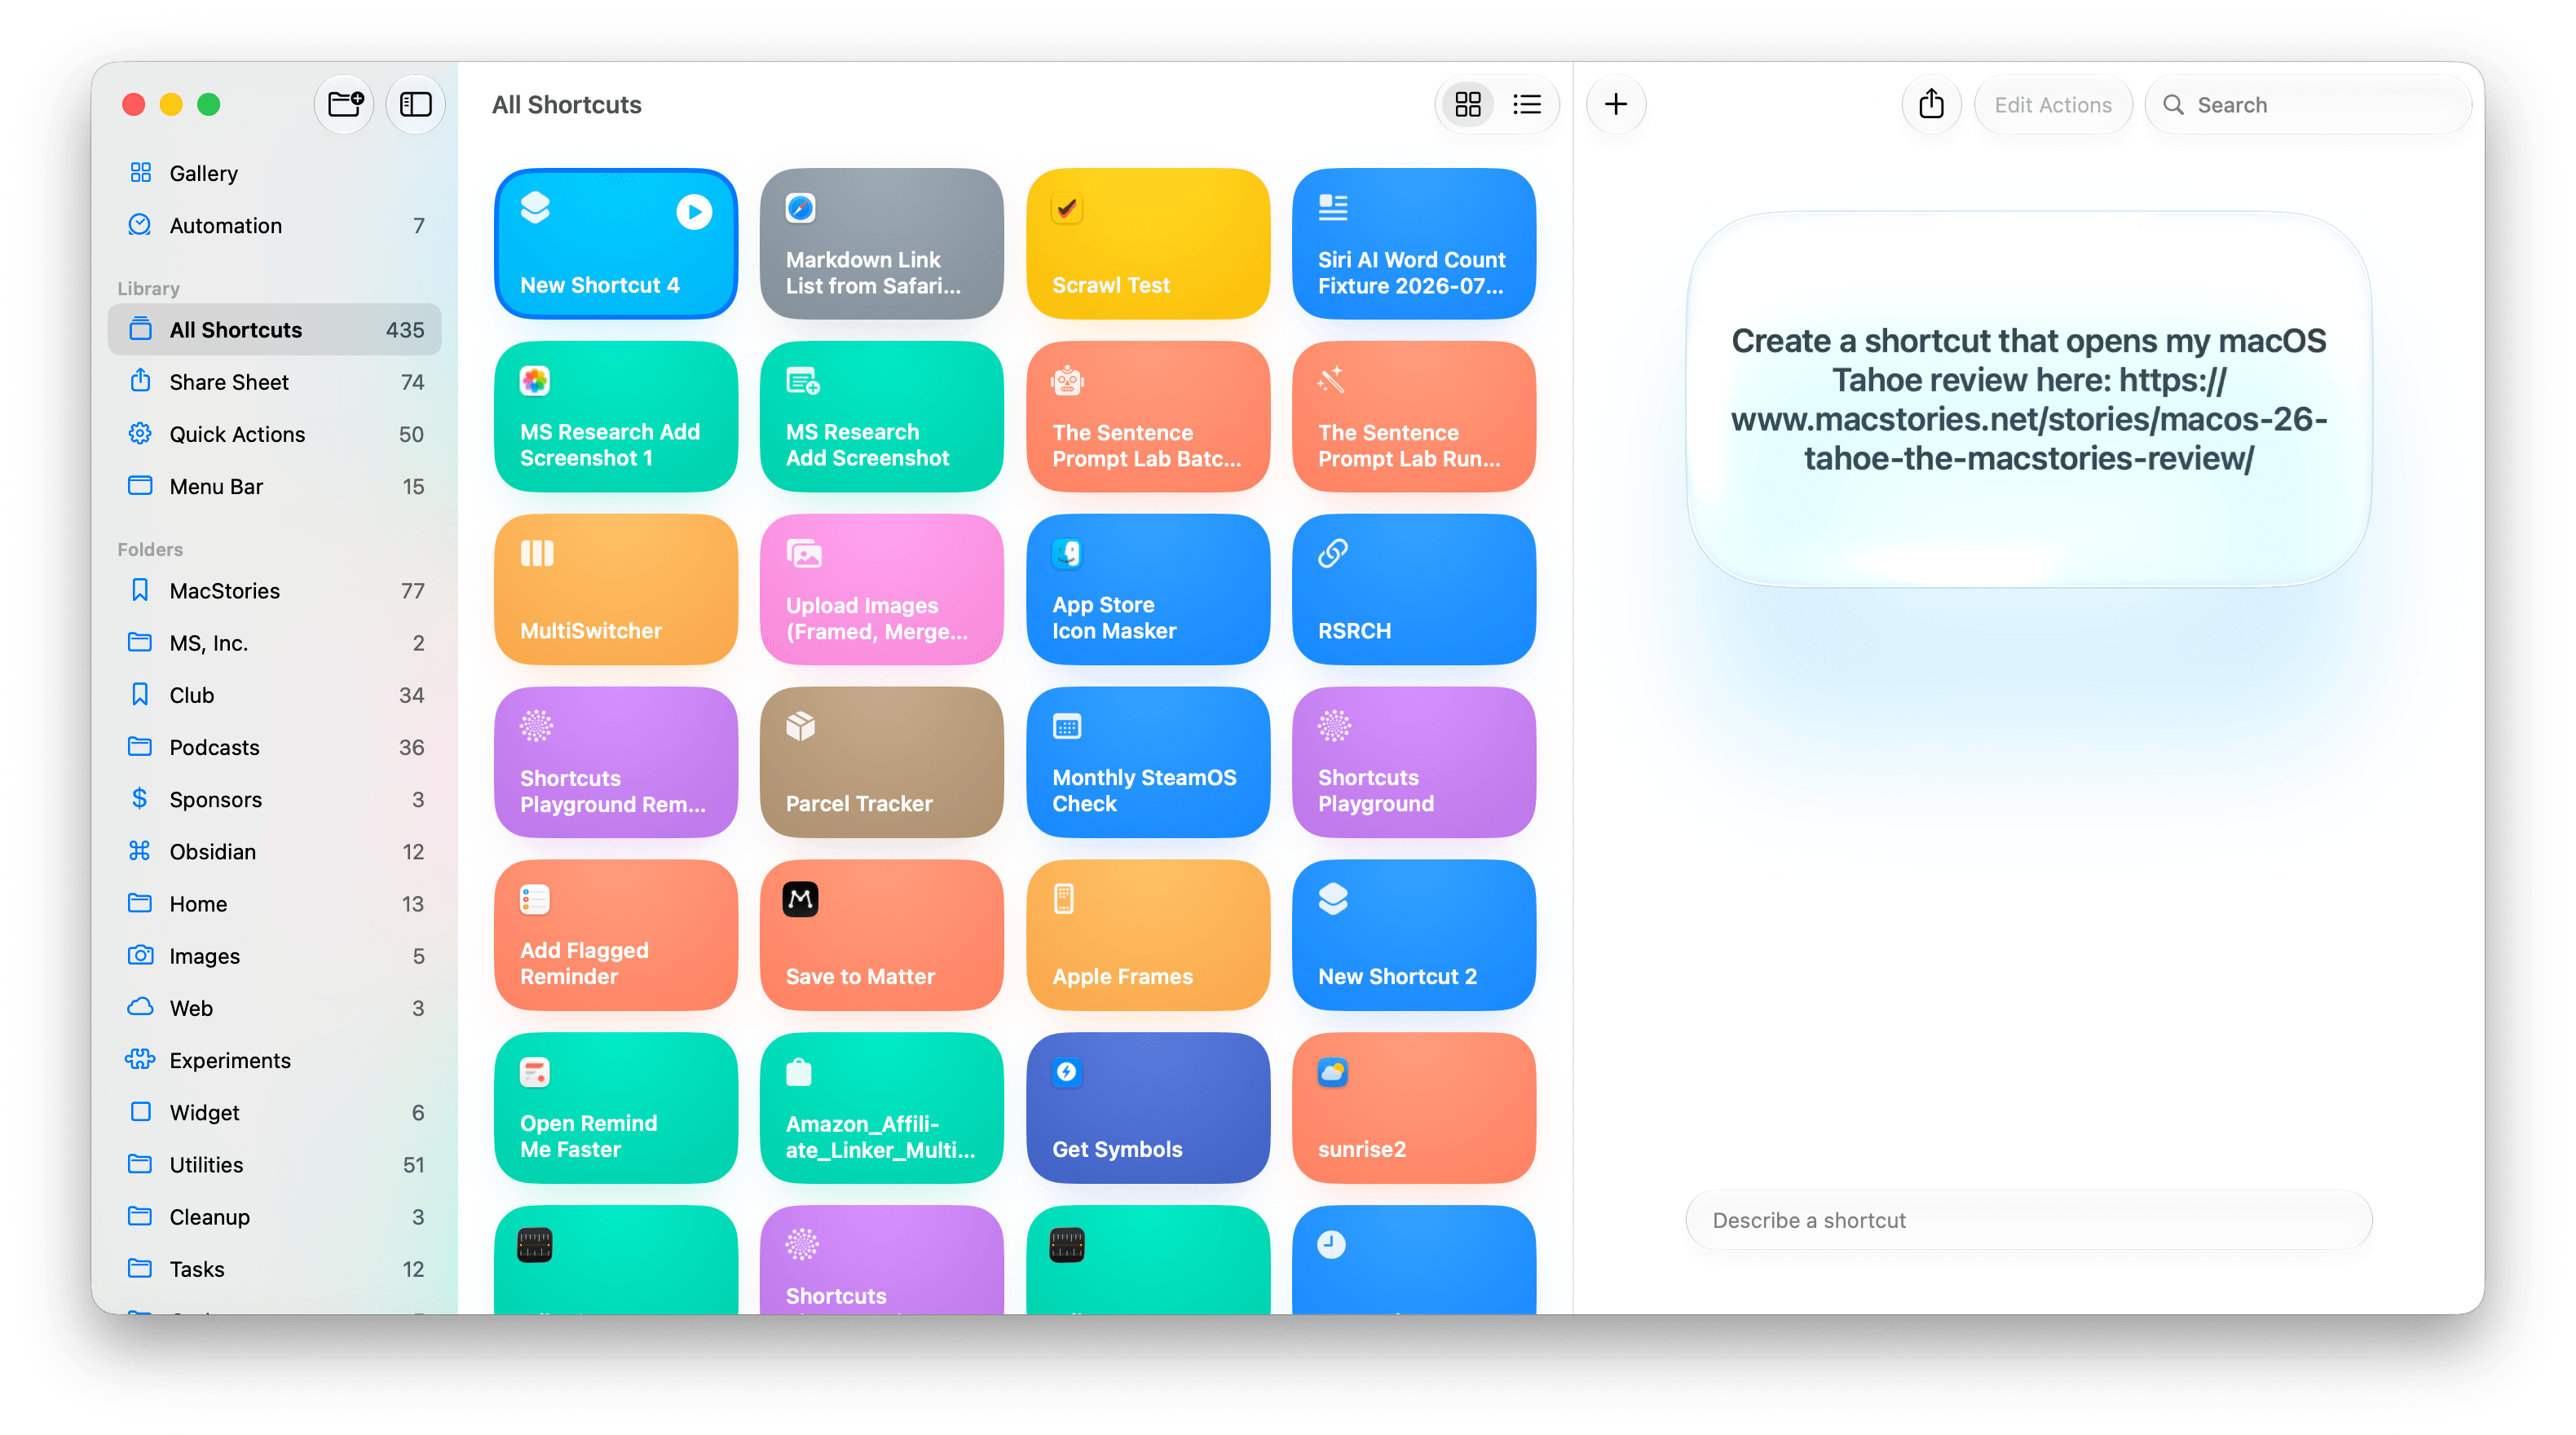
Task: Click the Search field
Action: pyautogui.click(x=2307, y=104)
